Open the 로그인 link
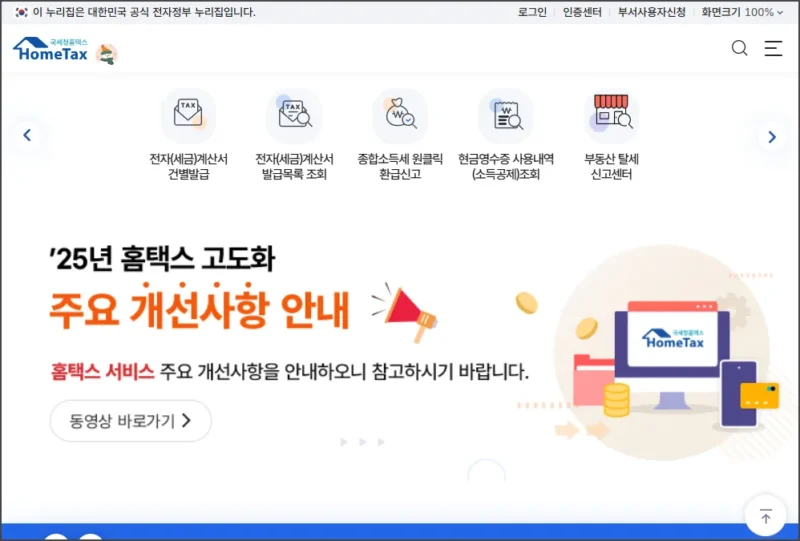 click(532, 12)
